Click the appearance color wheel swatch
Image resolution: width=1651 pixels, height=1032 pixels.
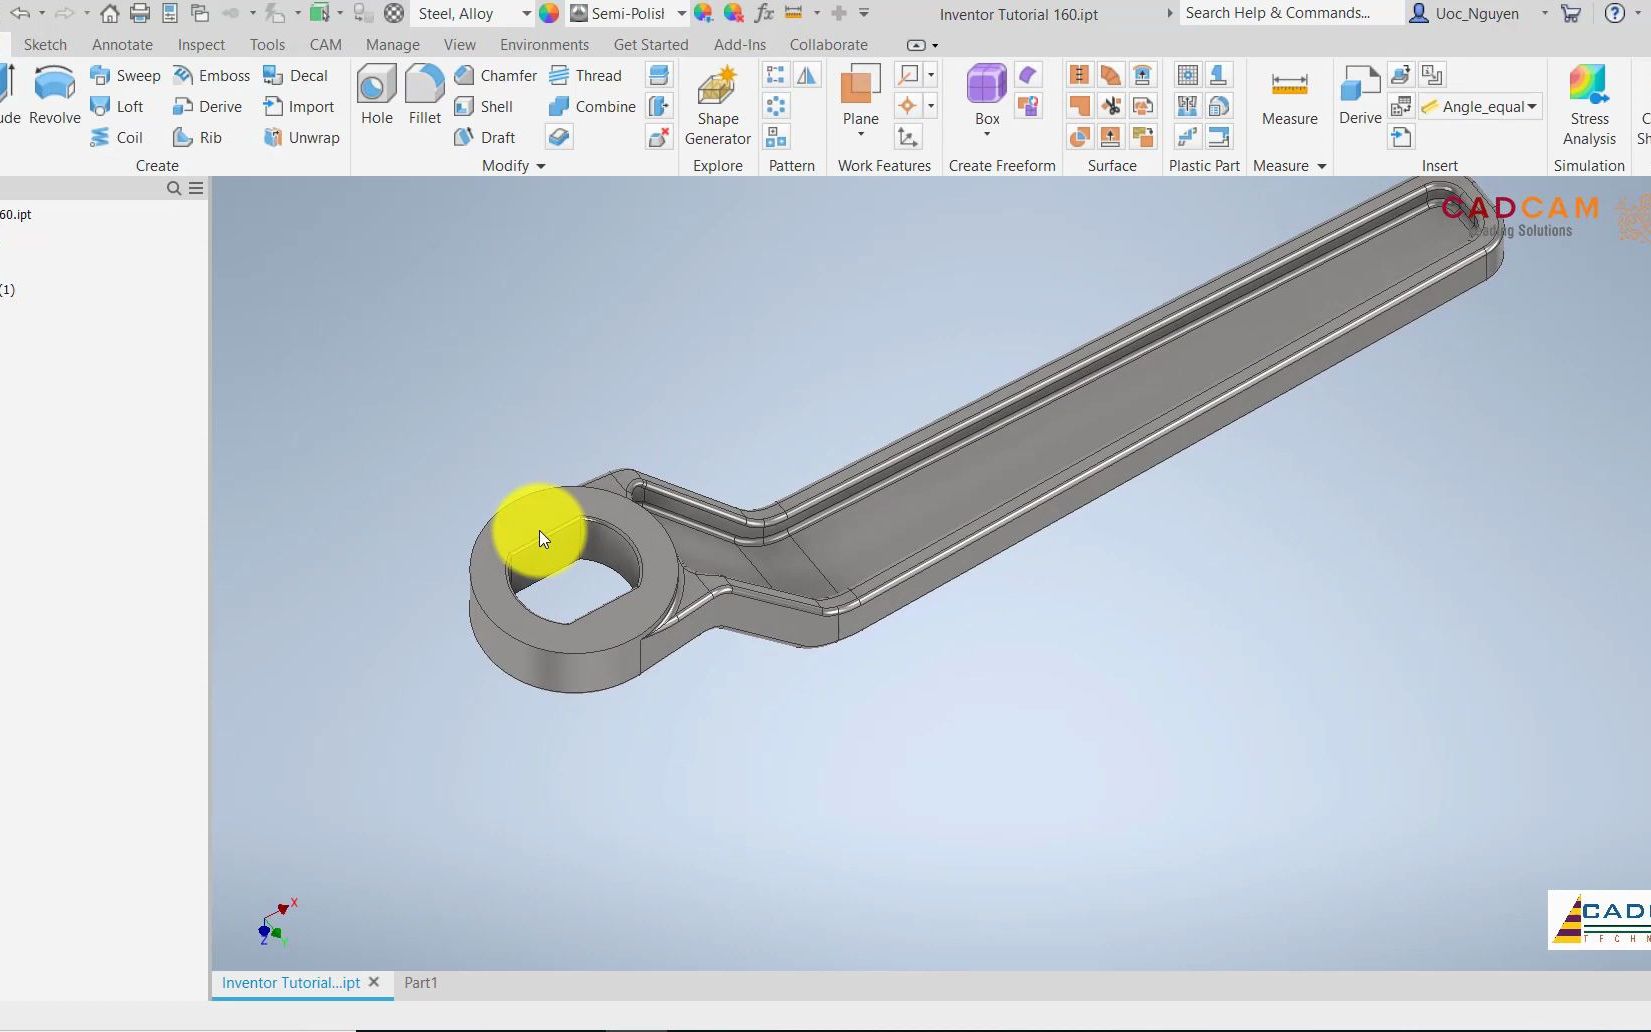[x=549, y=14]
